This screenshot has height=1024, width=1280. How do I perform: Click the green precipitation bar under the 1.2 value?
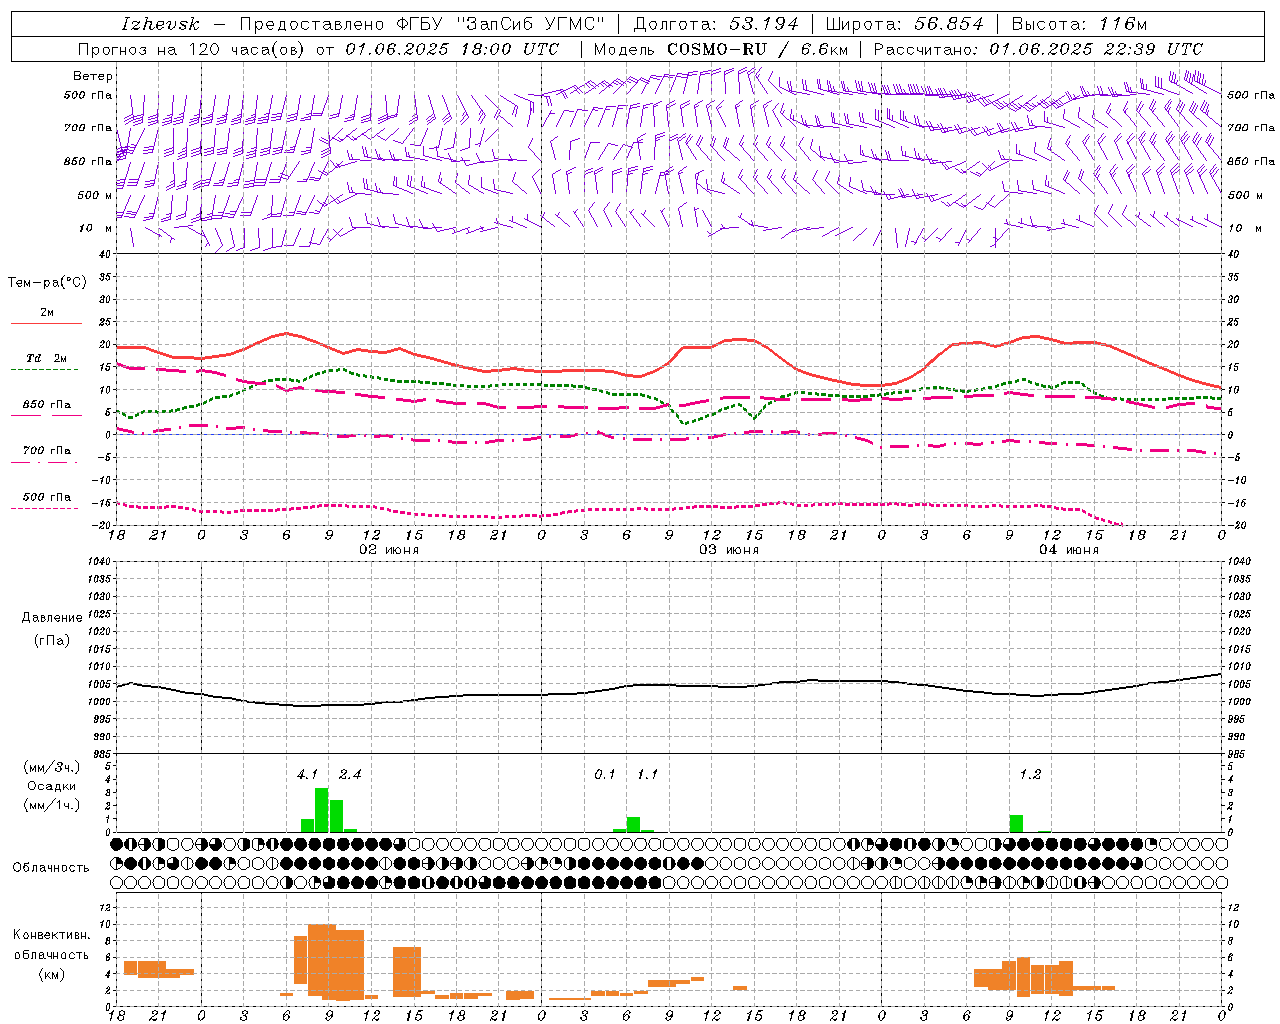pos(1016,823)
